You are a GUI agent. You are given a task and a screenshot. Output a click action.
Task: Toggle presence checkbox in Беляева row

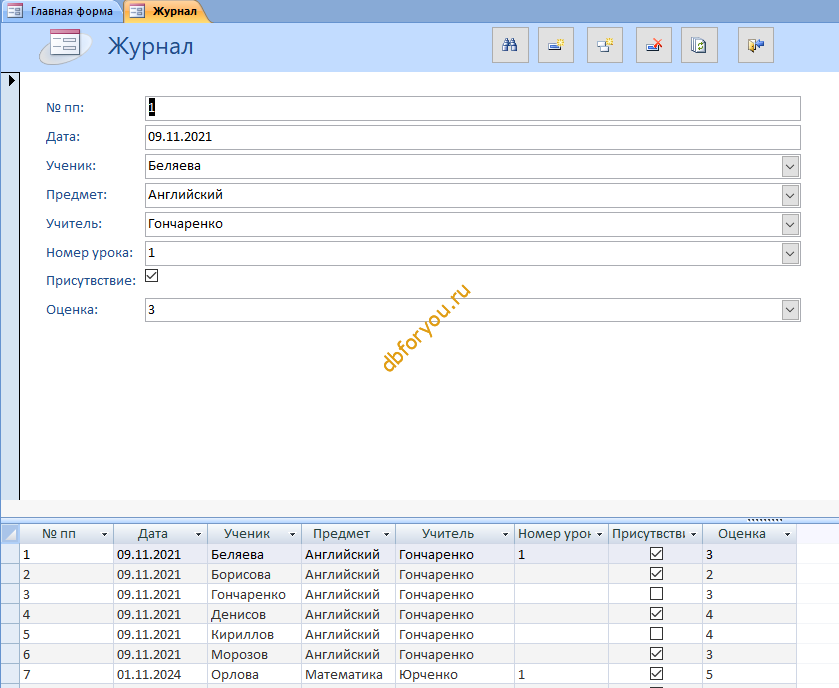click(656, 554)
